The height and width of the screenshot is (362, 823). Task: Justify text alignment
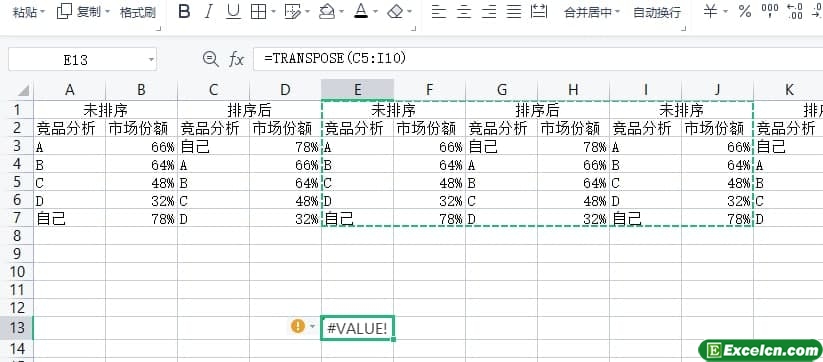point(514,12)
